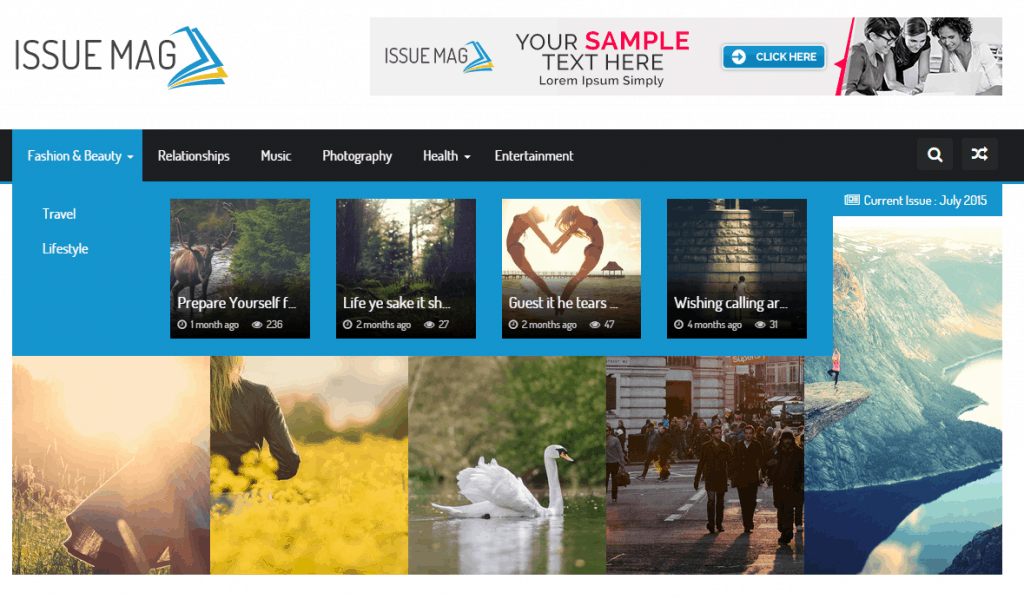Open the 'Guest it he tears' heart thumbnail
The image size is (1024, 599).
pos(571,268)
